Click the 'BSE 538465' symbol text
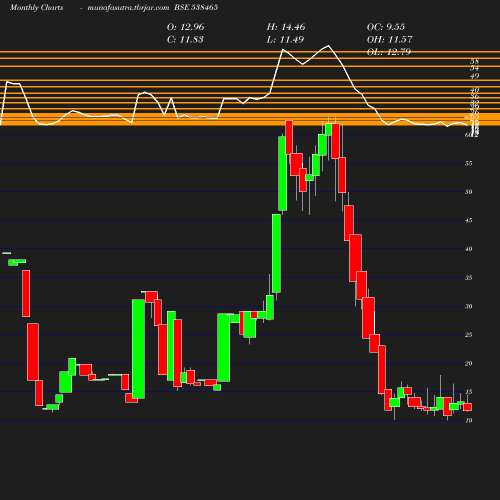500x500 pixels. click(196, 7)
